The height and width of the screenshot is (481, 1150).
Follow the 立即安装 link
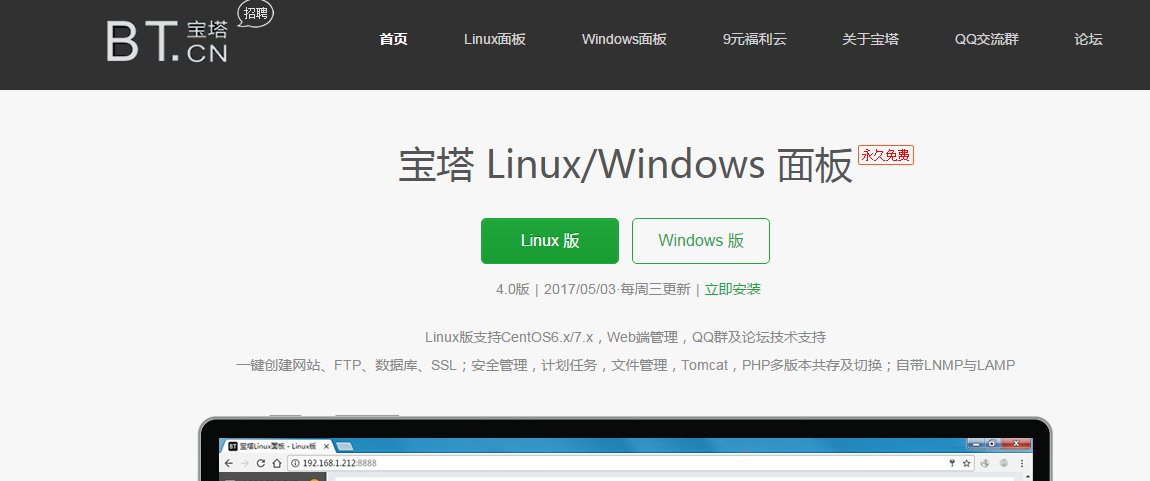[x=733, y=289]
